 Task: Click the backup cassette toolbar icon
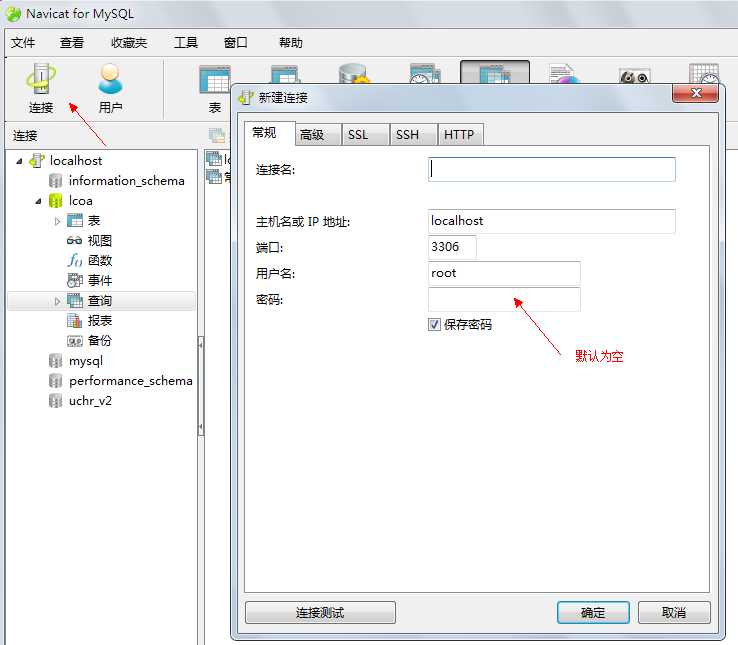click(x=635, y=75)
